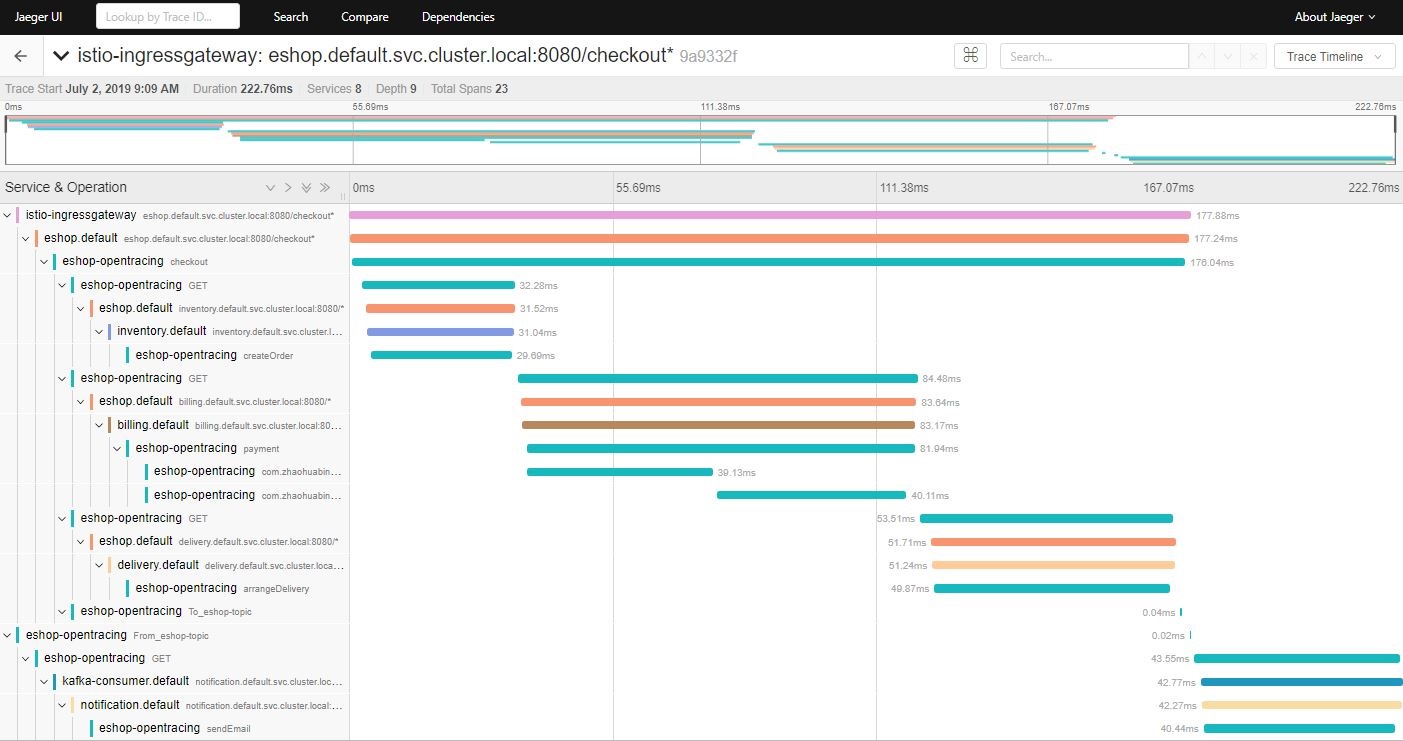Select the inventory.default 31.04ms span bar
1403x741 pixels.
click(441, 332)
